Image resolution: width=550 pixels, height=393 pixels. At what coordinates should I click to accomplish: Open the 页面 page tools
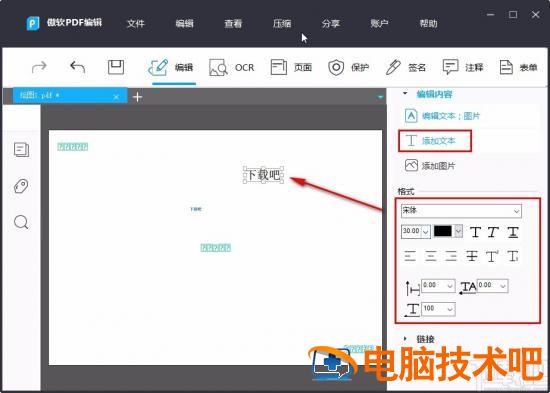point(291,67)
